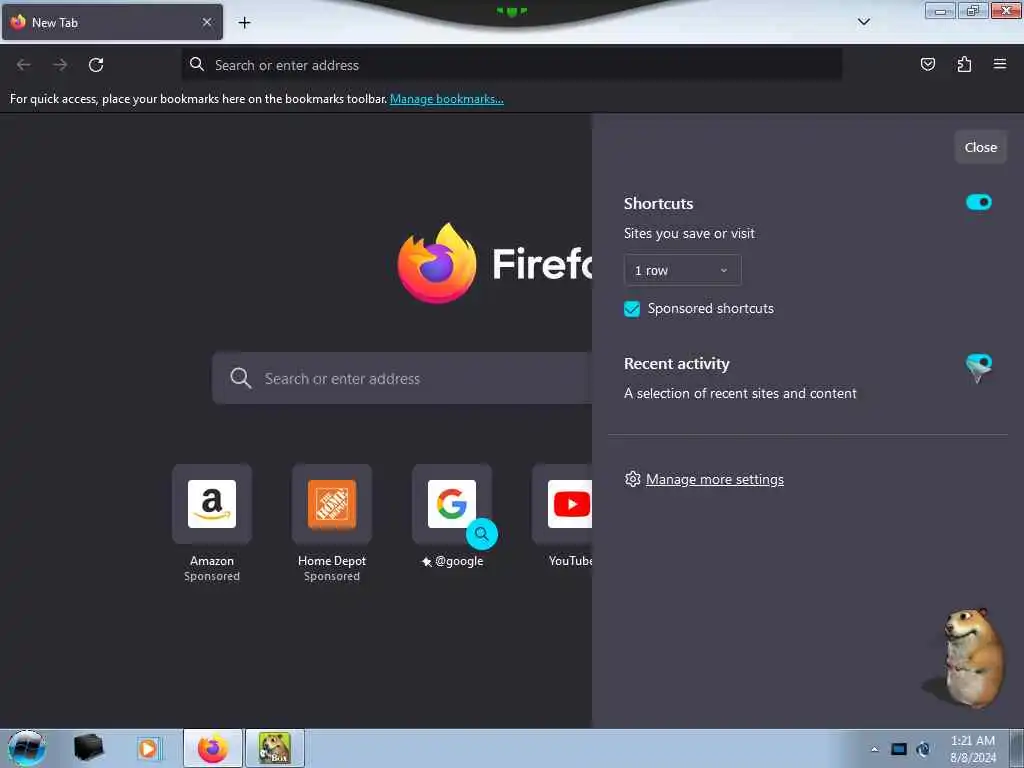Click the Forward navigation arrow
The width and height of the screenshot is (1024, 768).
point(60,65)
